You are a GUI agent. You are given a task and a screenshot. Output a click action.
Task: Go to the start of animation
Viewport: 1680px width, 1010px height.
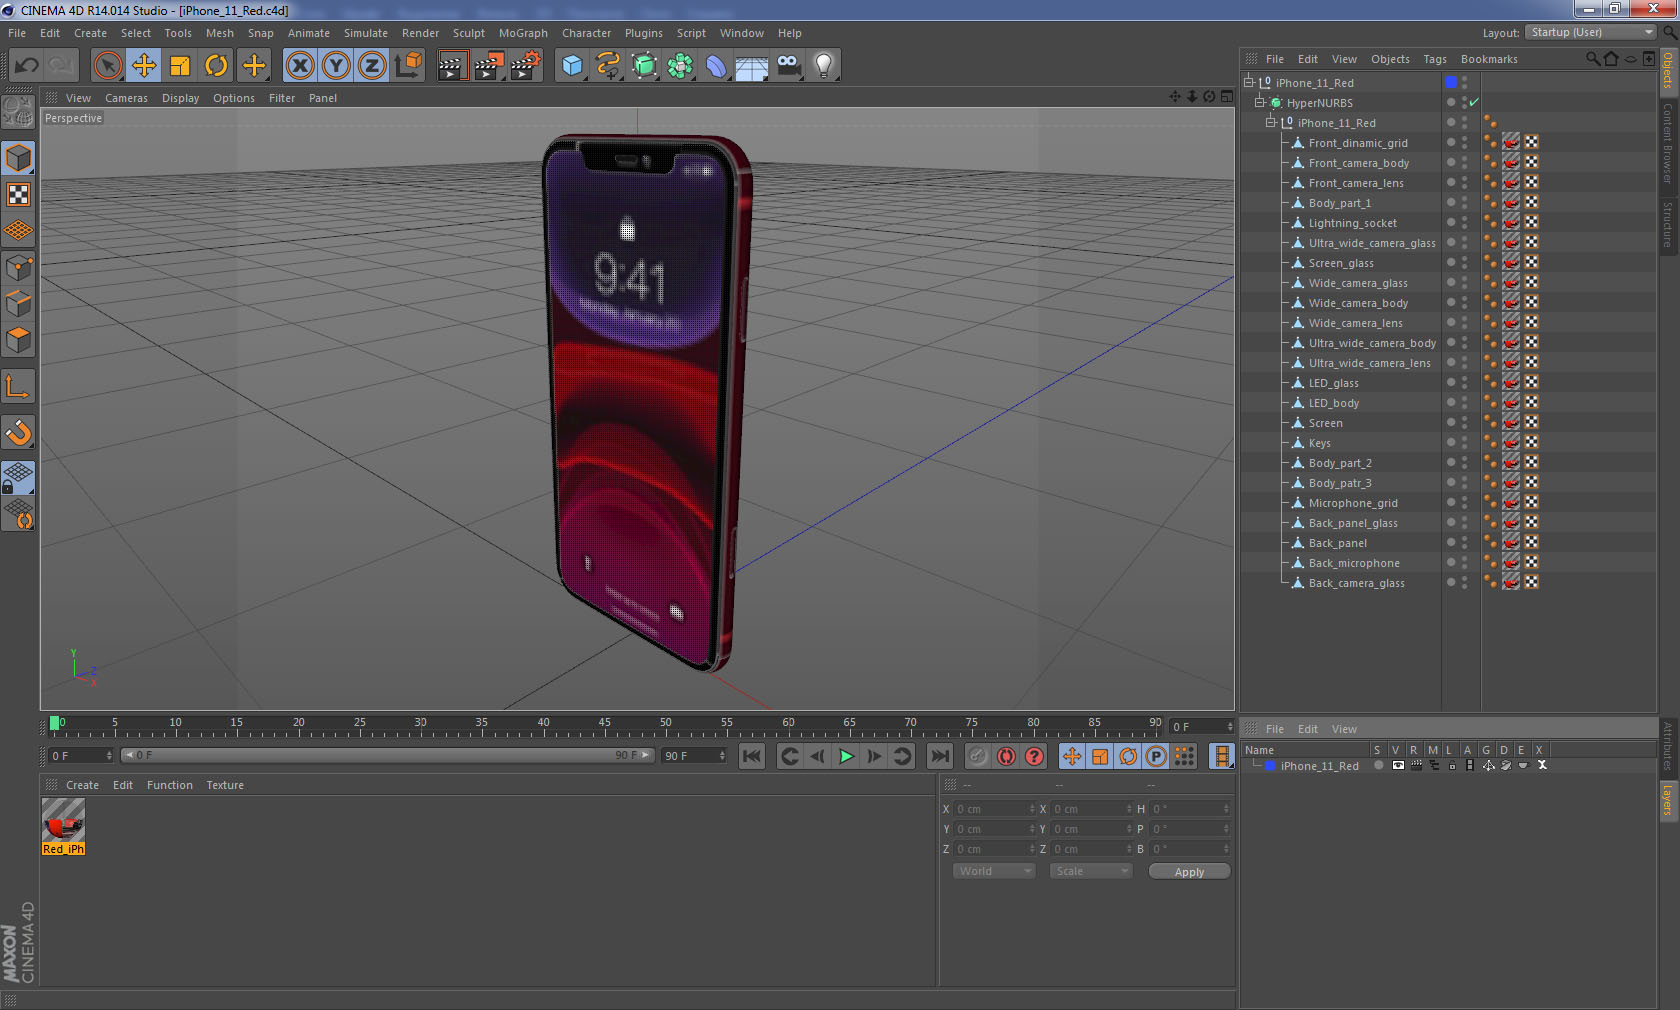pyautogui.click(x=752, y=756)
